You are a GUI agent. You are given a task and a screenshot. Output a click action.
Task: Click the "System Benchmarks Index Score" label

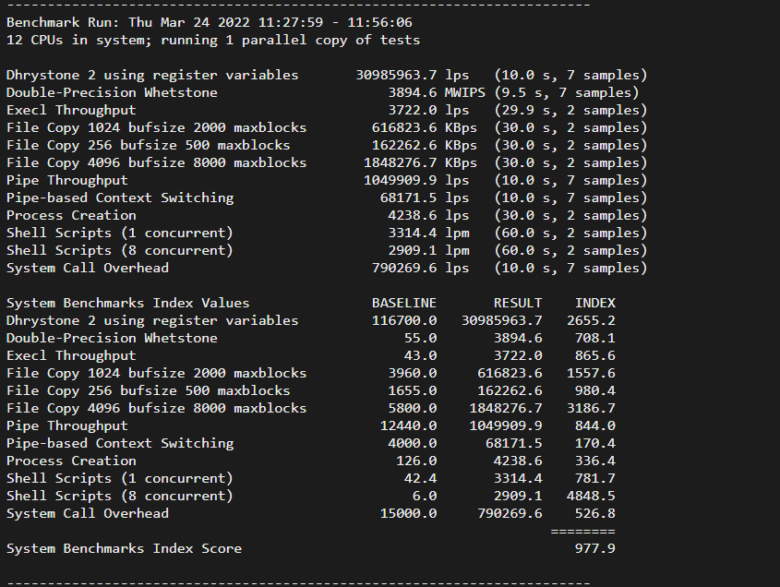pos(124,548)
